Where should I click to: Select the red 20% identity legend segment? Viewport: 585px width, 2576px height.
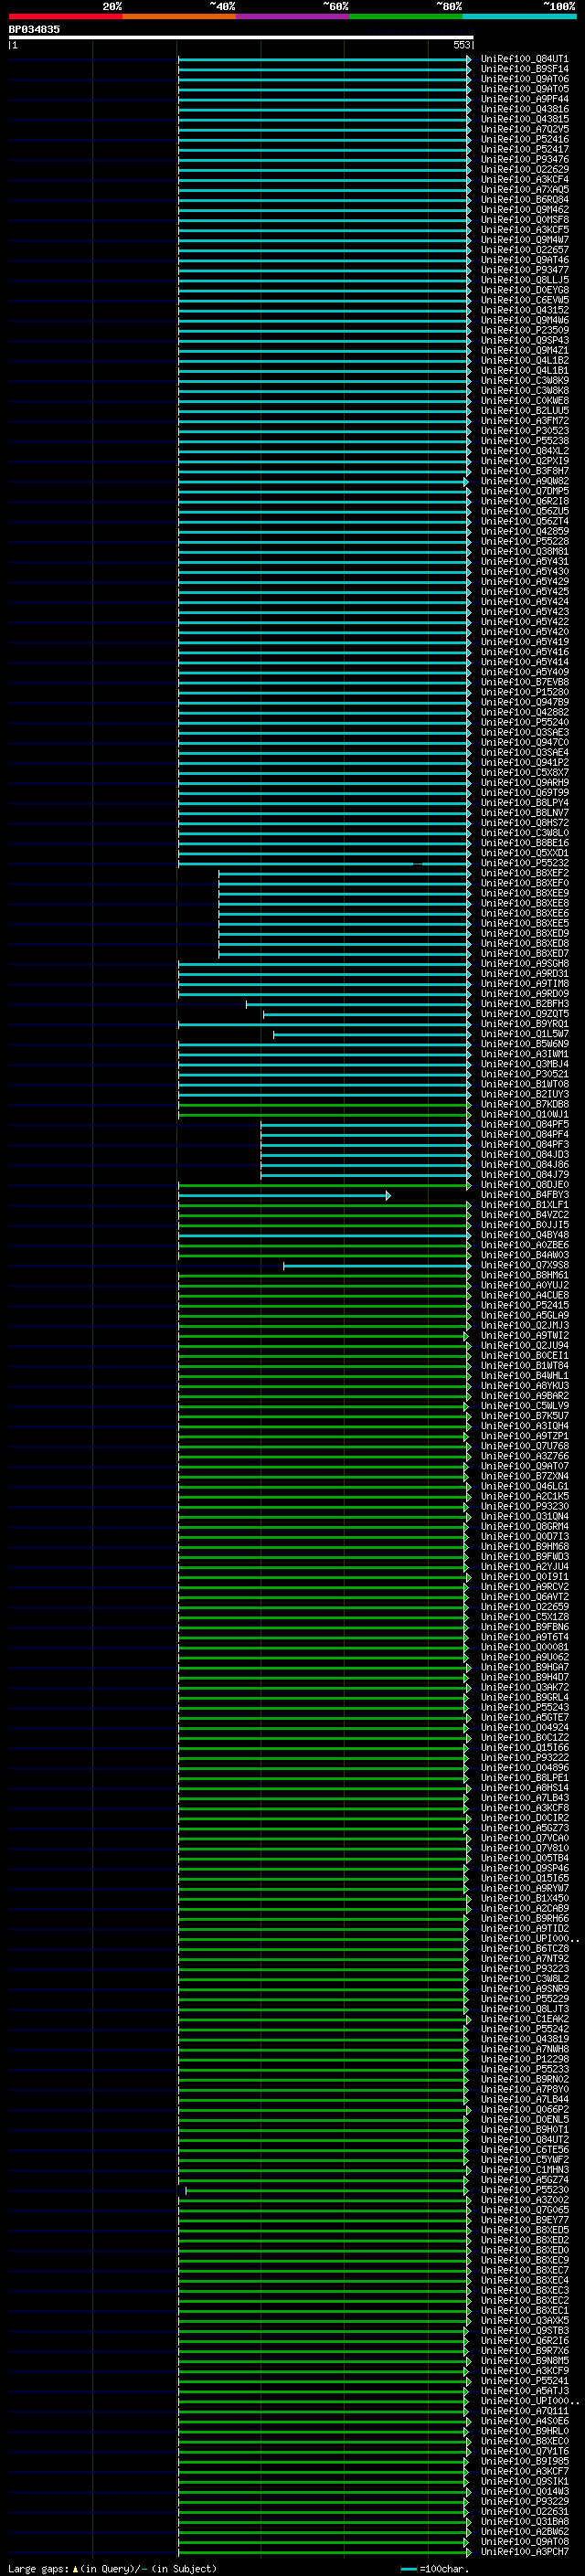tap(65, 16)
